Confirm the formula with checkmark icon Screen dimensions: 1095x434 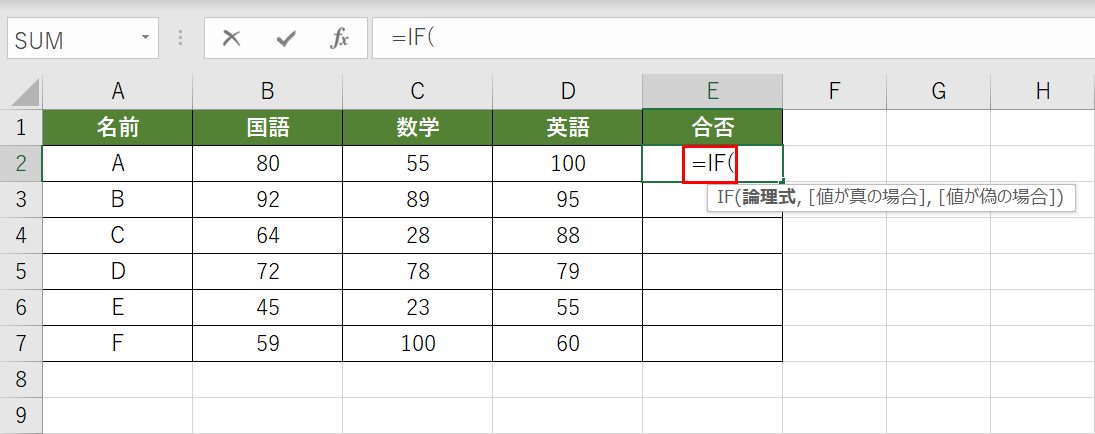[x=286, y=39]
